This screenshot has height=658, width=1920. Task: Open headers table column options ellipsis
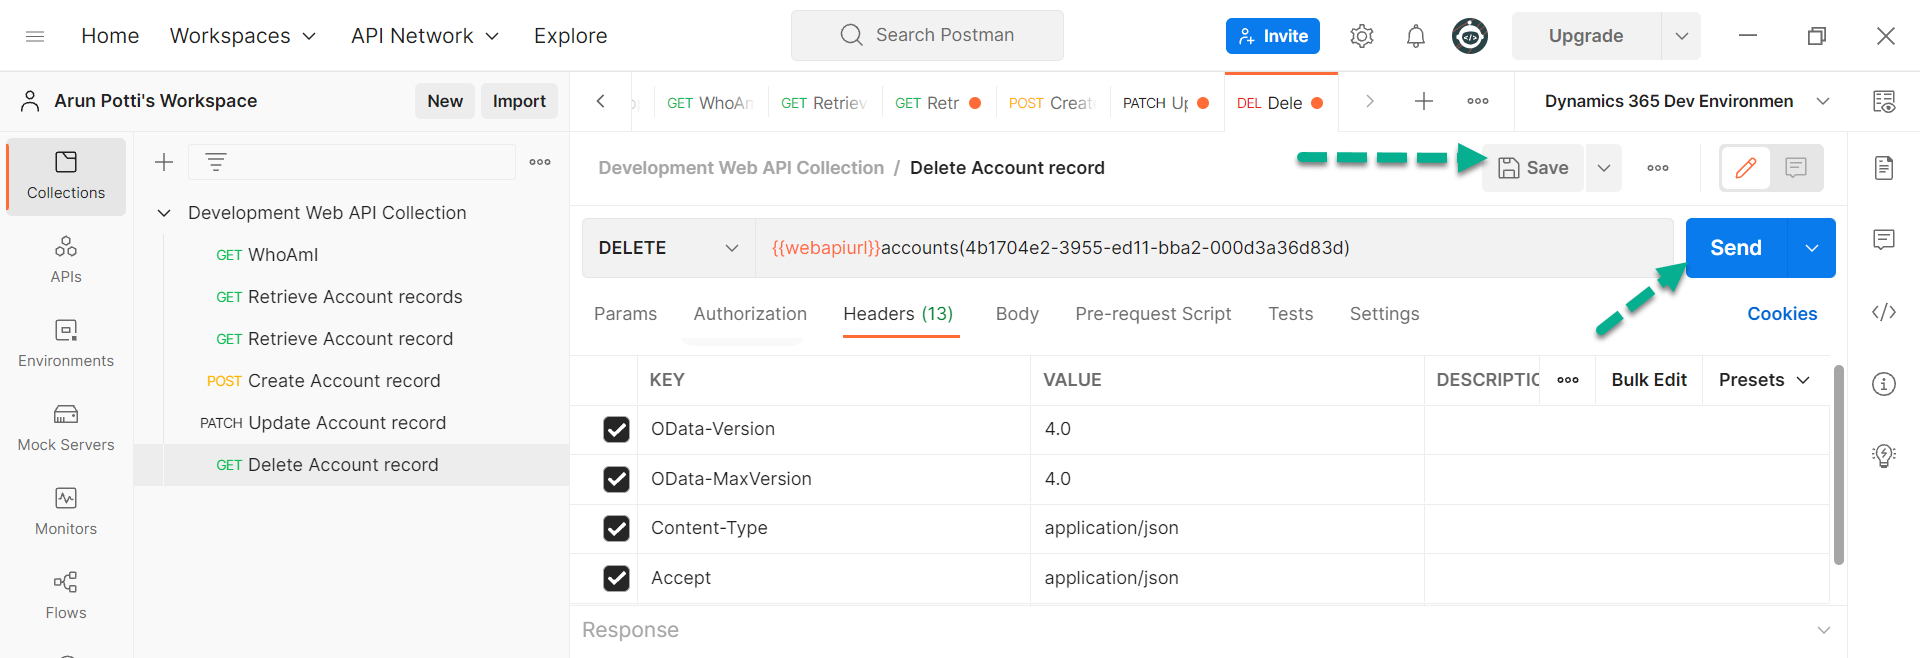click(1568, 380)
